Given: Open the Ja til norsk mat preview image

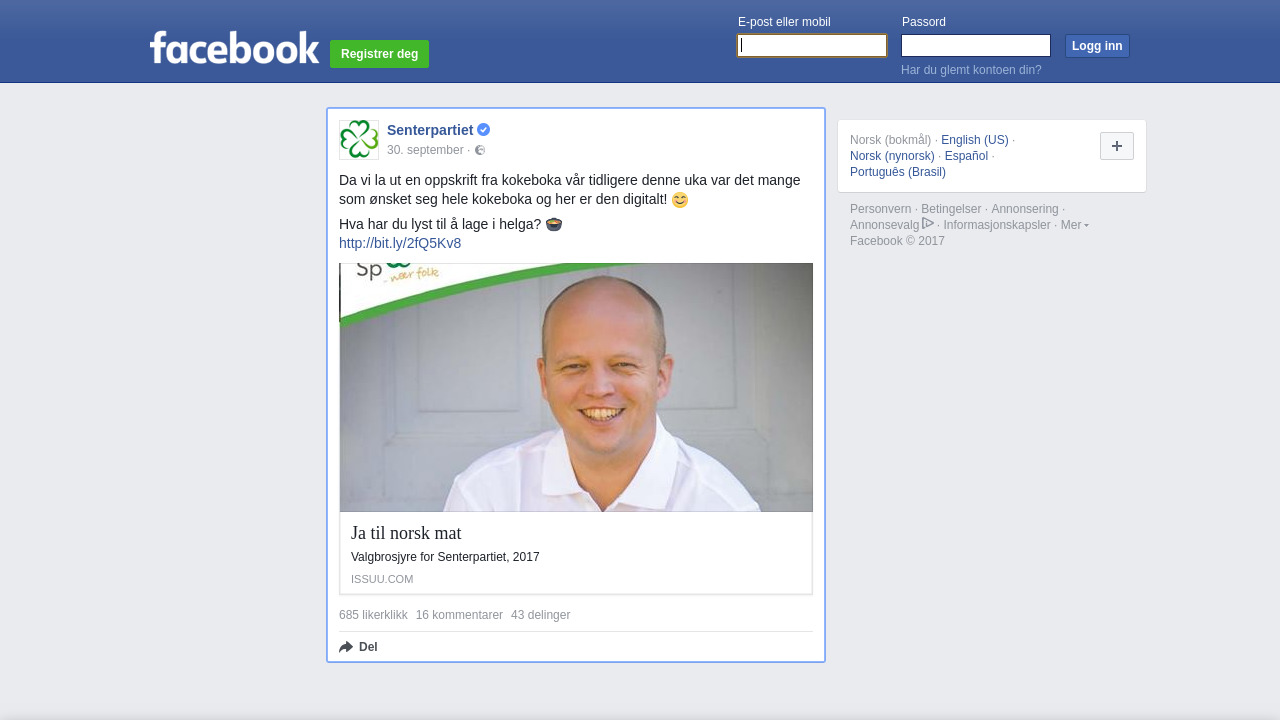Looking at the screenshot, I should pyautogui.click(x=576, y=387).
